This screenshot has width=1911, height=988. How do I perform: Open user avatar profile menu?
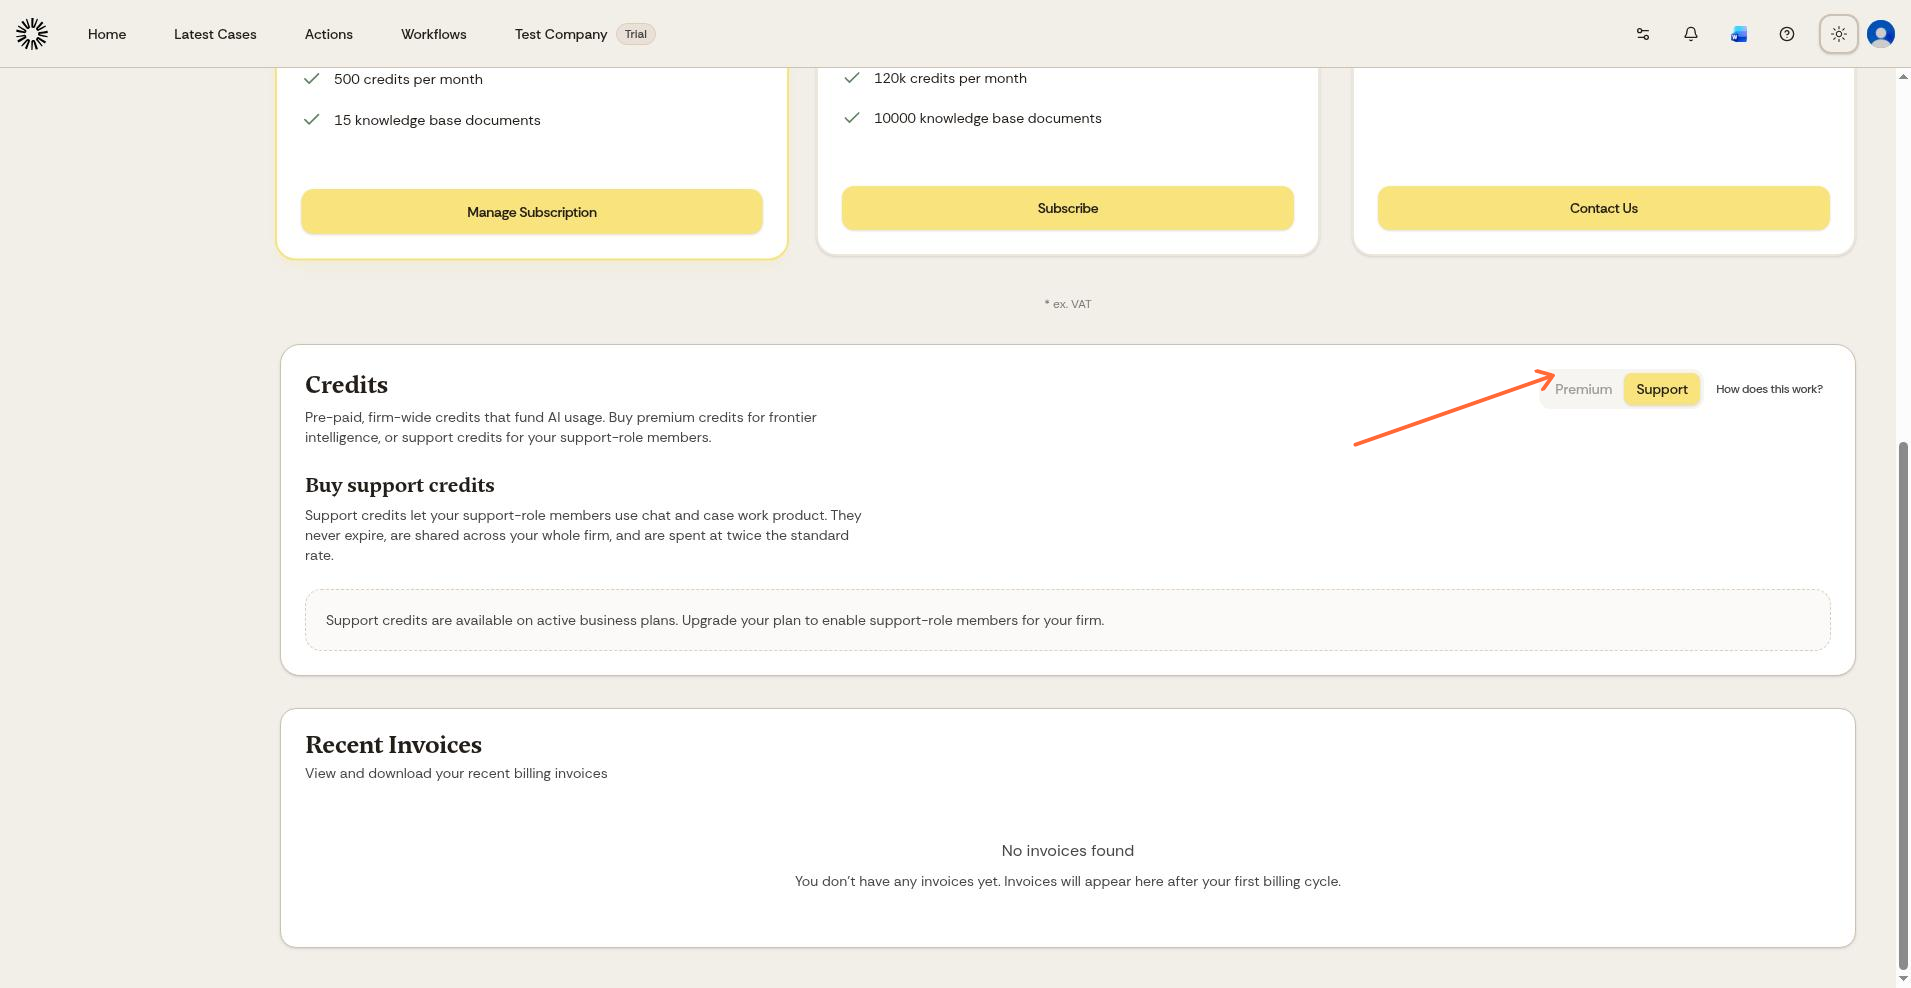[x=1881, y=34]
